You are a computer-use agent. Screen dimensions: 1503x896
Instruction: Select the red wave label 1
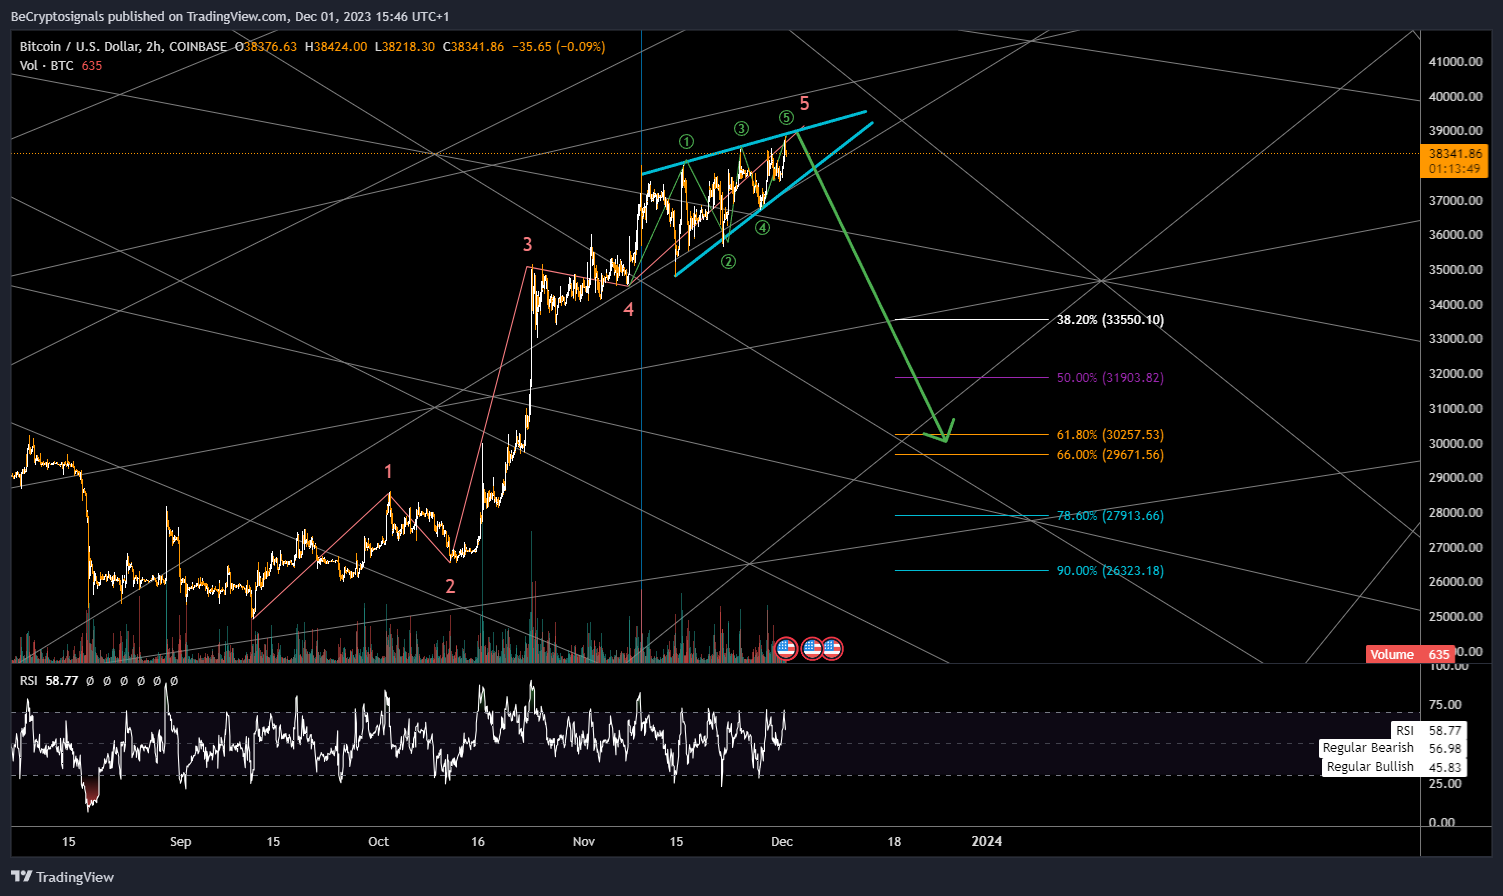point(388,472)
